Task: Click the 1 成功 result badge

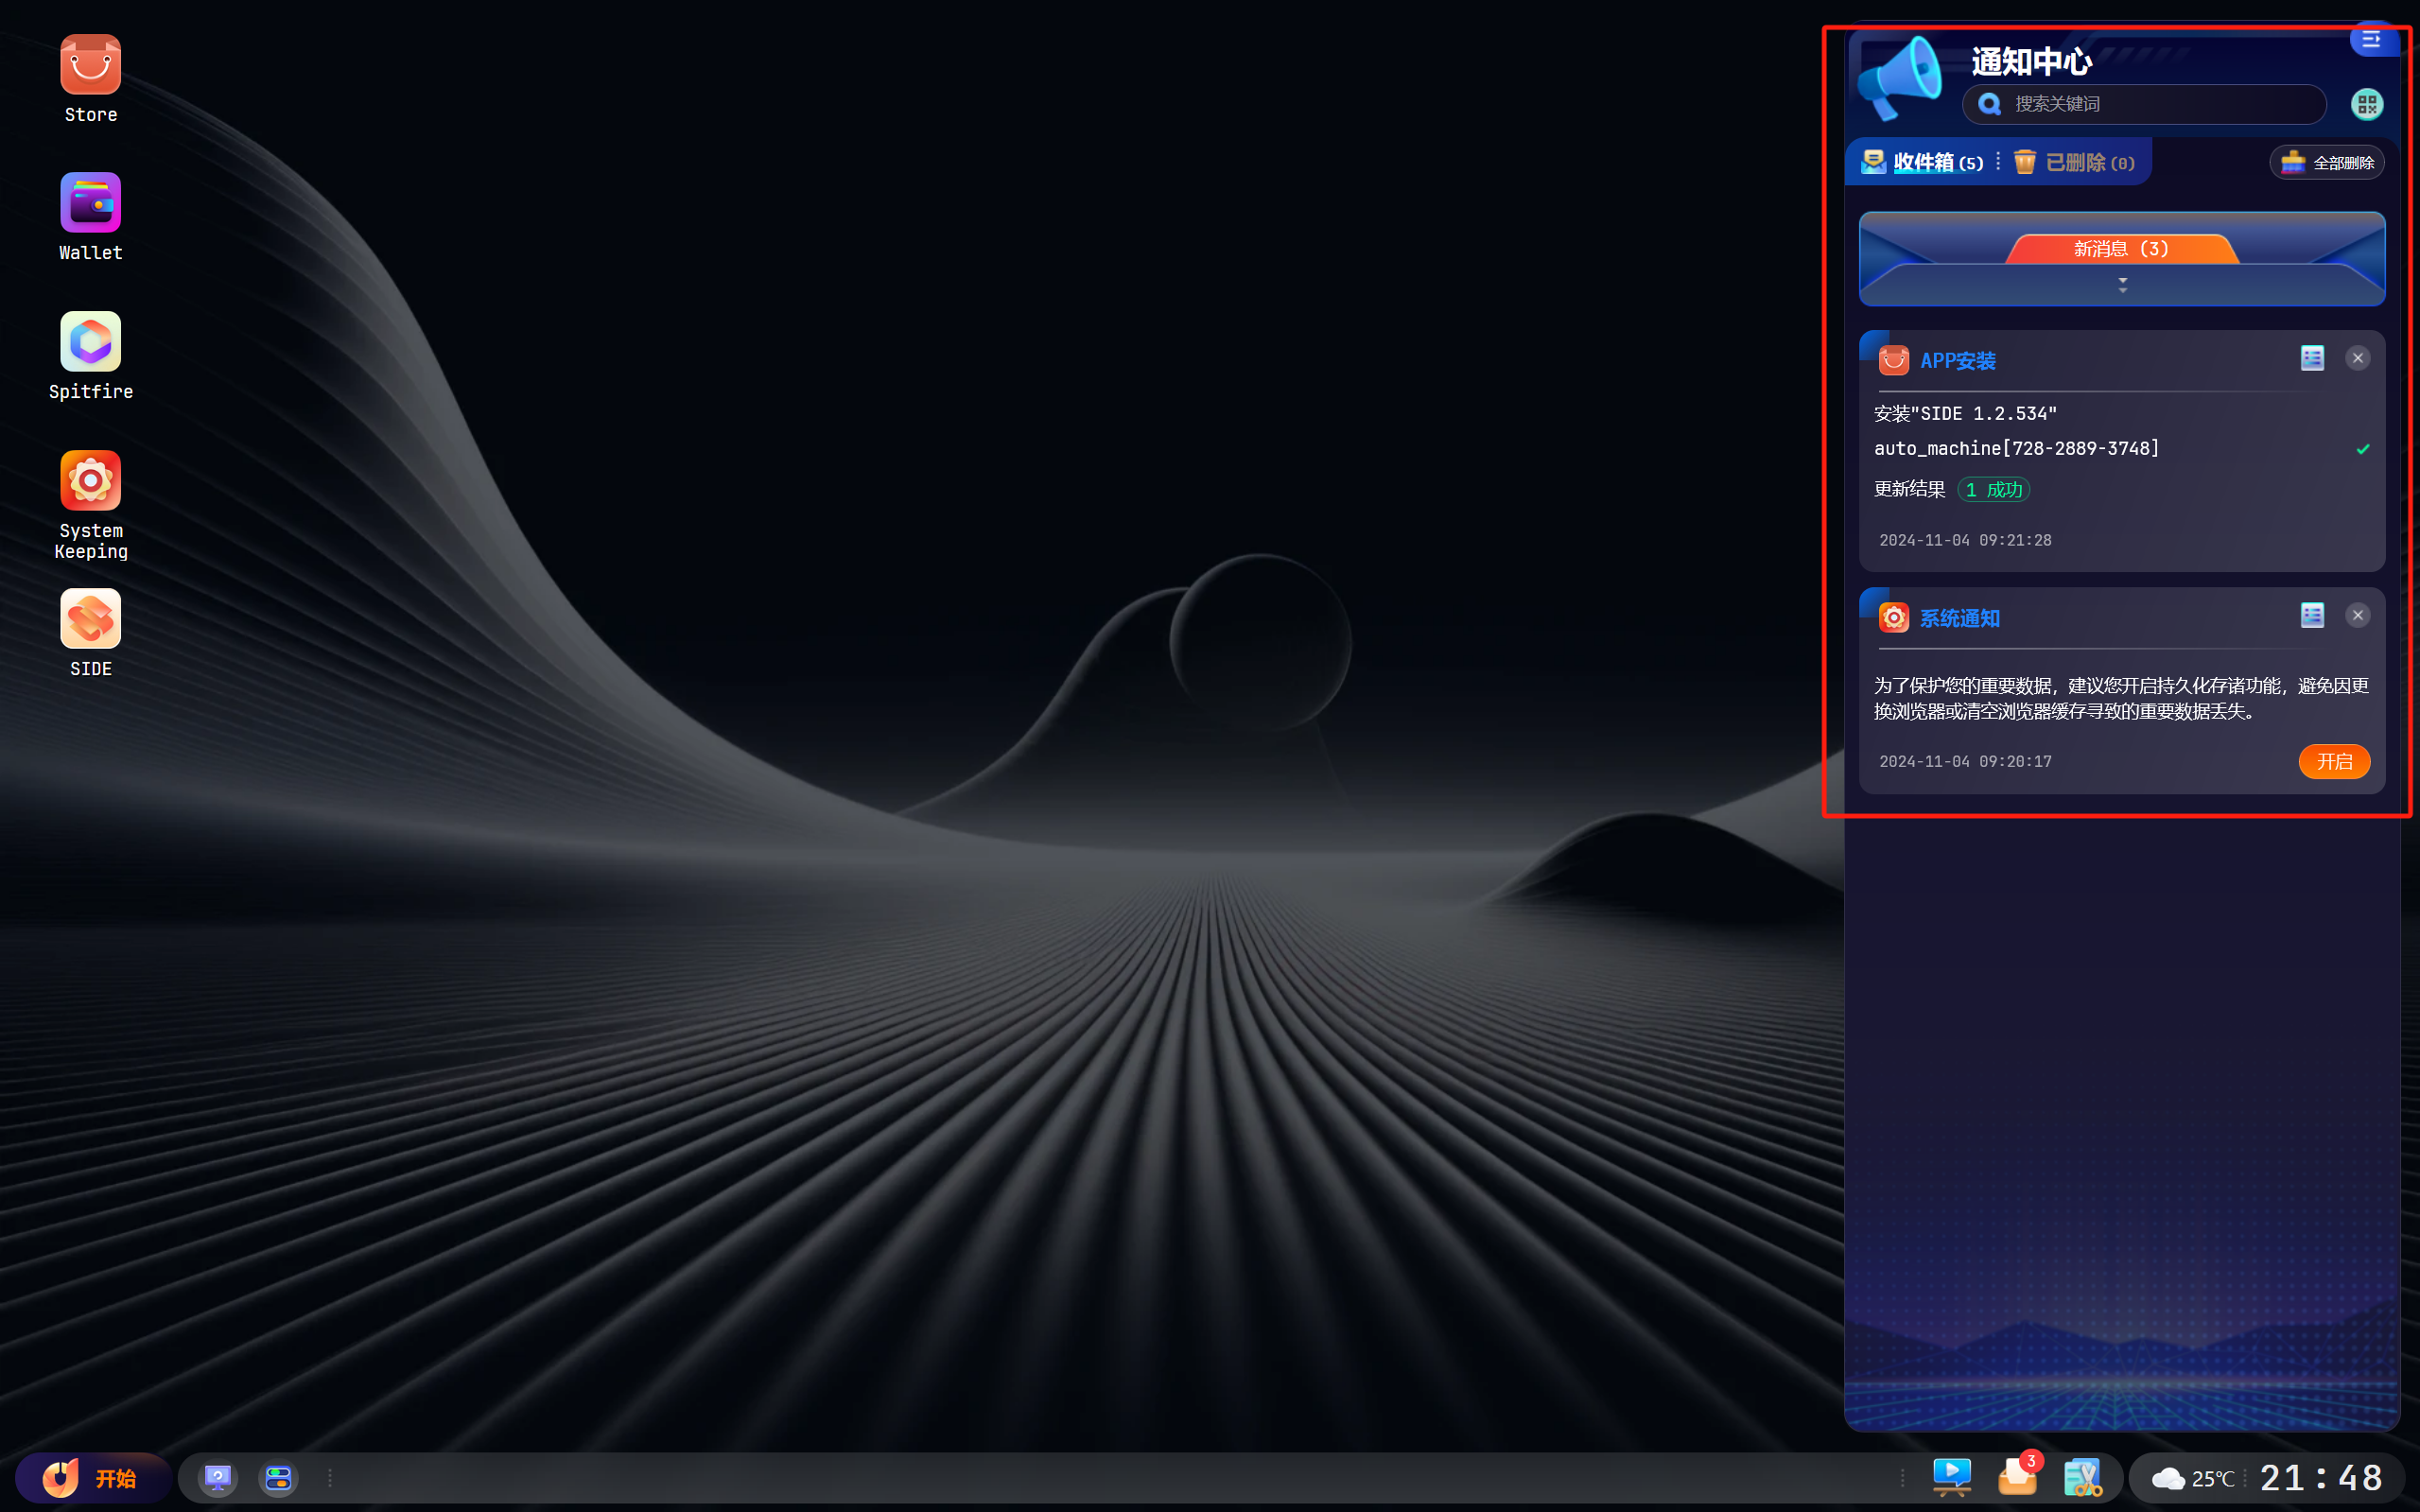Action: 1993,489
